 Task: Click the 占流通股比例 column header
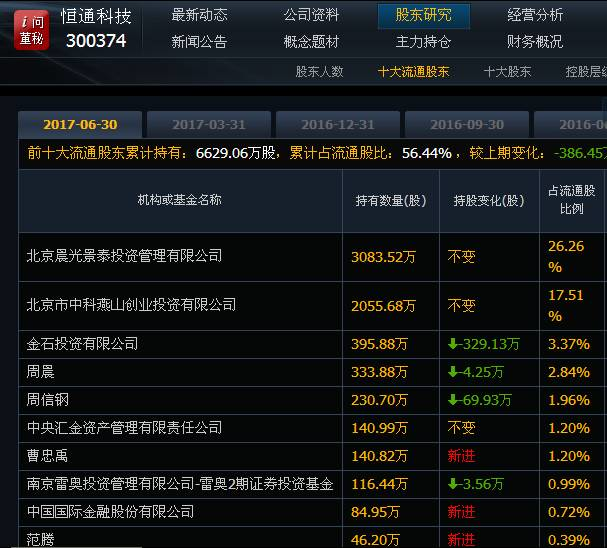[571, 200]
